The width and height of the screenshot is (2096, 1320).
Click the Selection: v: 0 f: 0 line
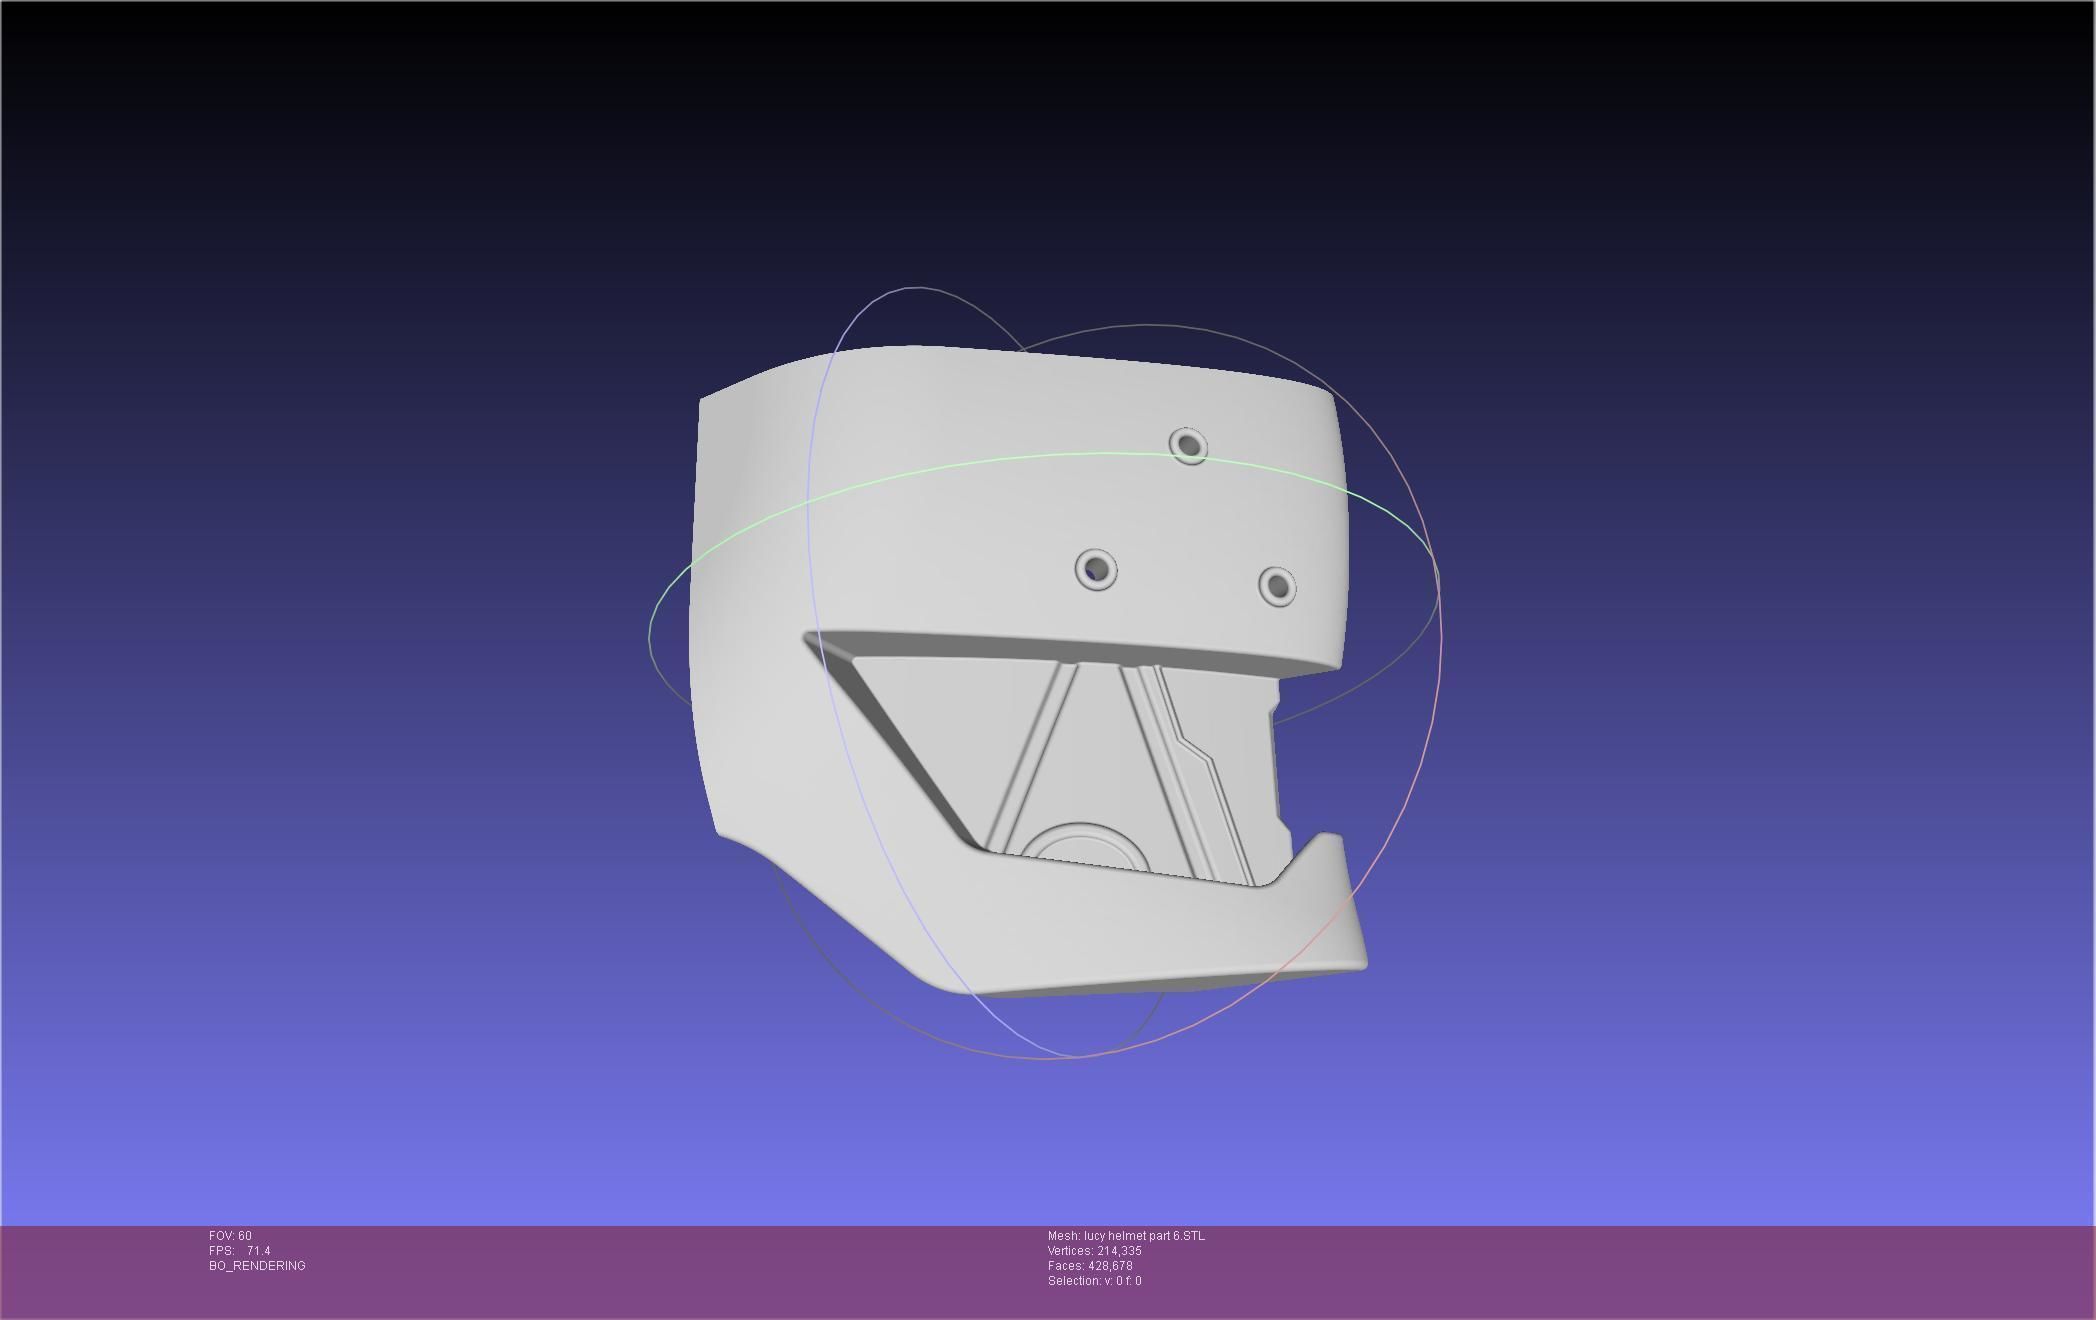coord(1095,1281)
